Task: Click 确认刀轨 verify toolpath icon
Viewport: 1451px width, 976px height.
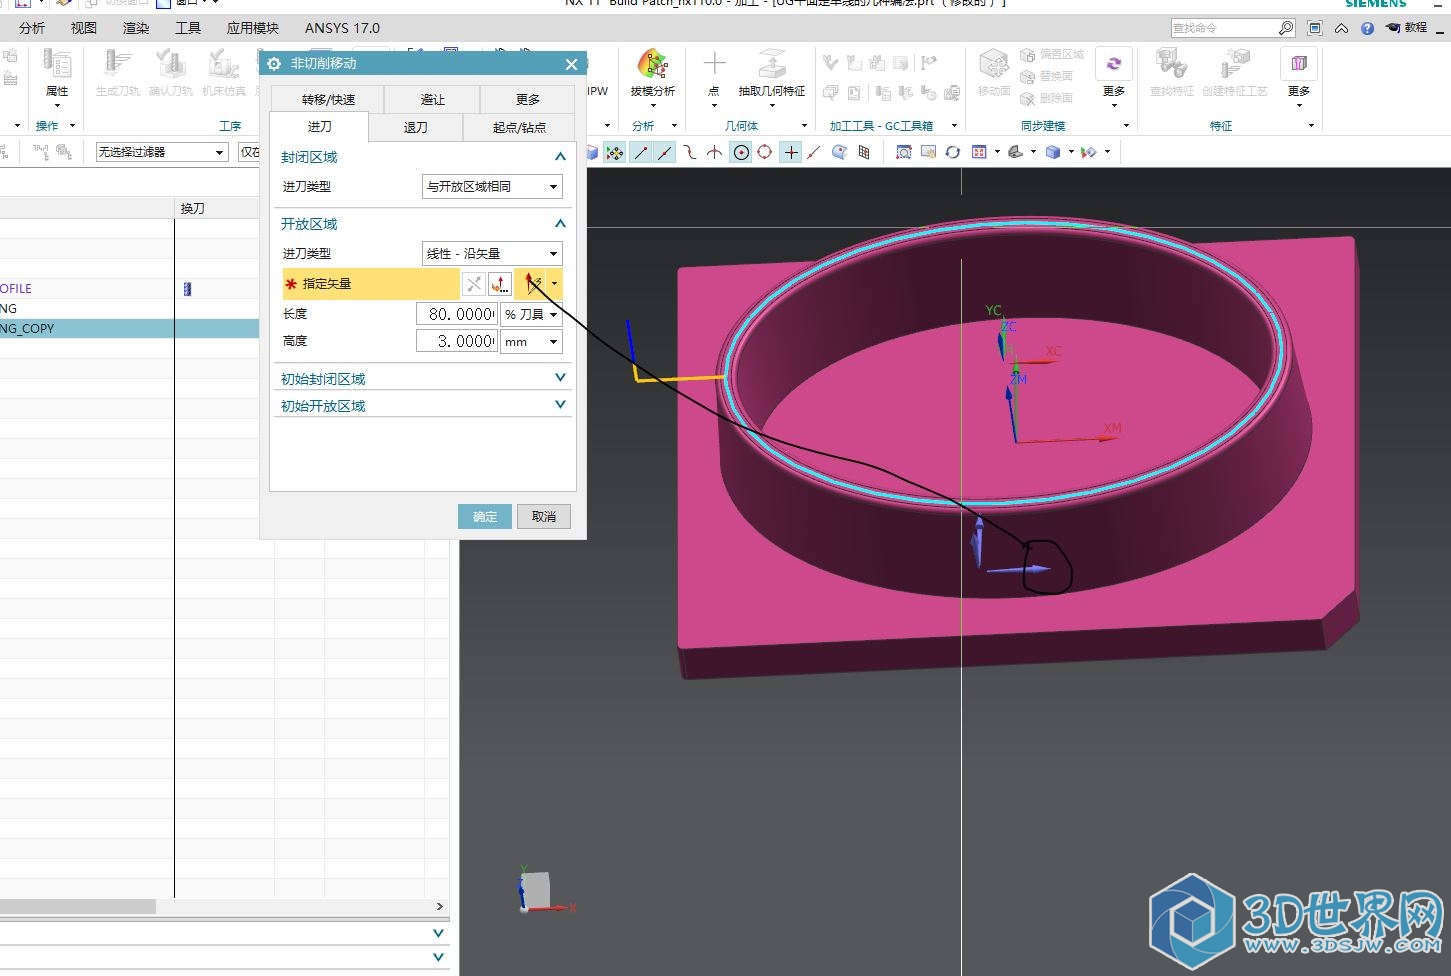Action: pyautogui.click(x=171, y=66)
